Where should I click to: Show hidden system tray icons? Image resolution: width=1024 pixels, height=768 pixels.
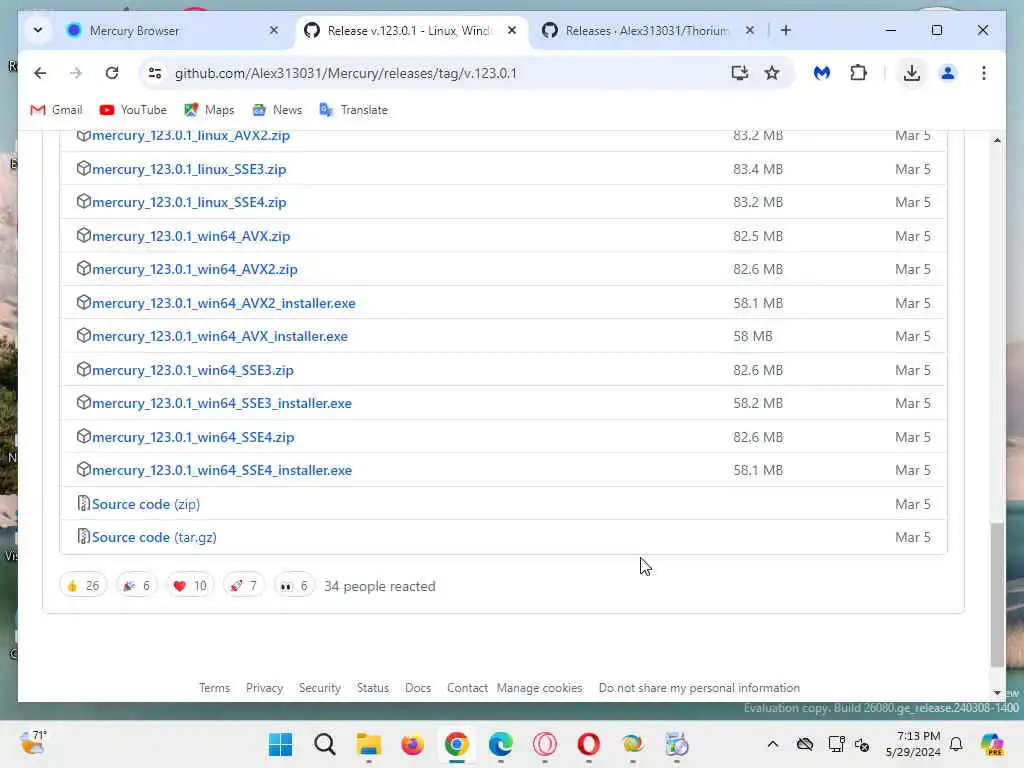(773, 744)
